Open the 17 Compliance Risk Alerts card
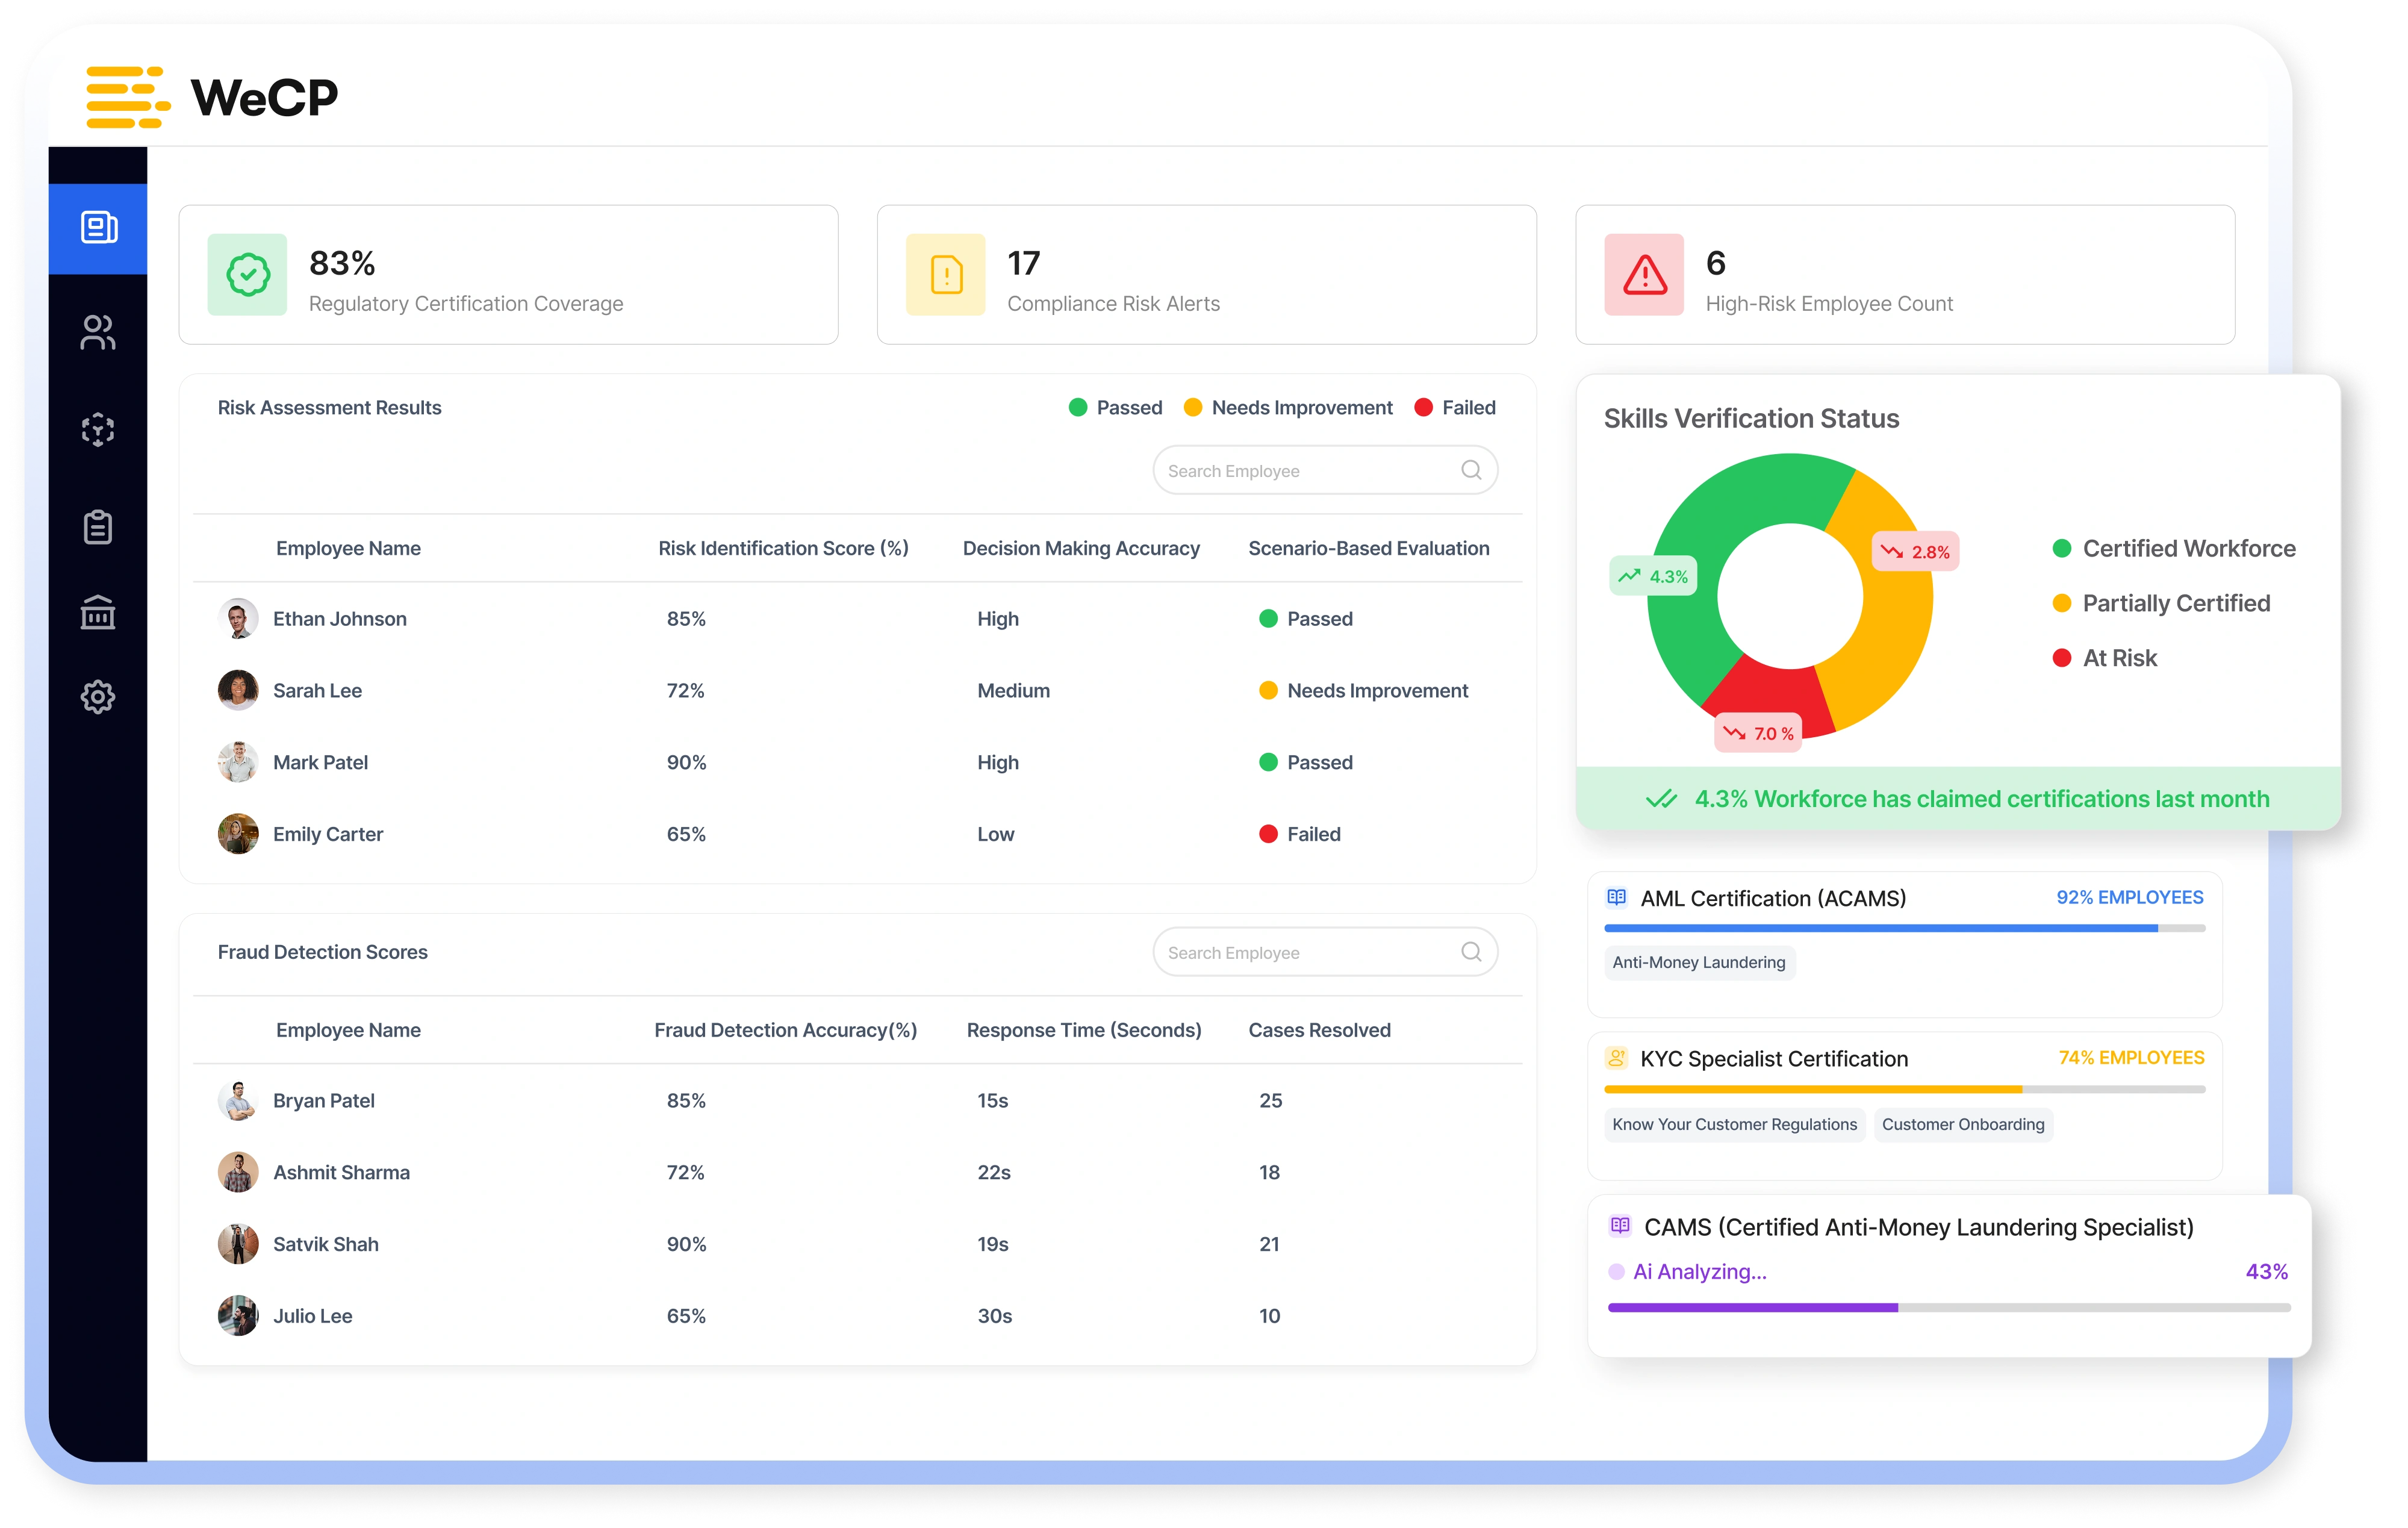The width and height of the screenshot is (2408, 1528). click(x=1206, y=275)
